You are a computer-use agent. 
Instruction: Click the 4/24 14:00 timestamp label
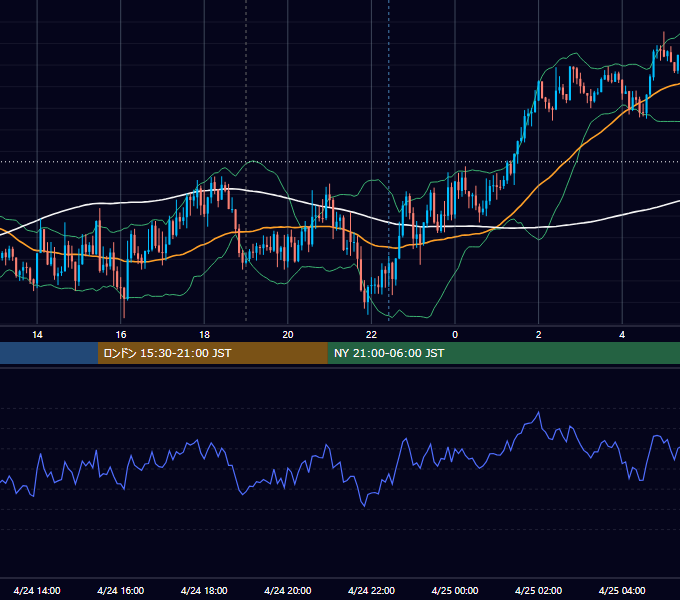37,590
